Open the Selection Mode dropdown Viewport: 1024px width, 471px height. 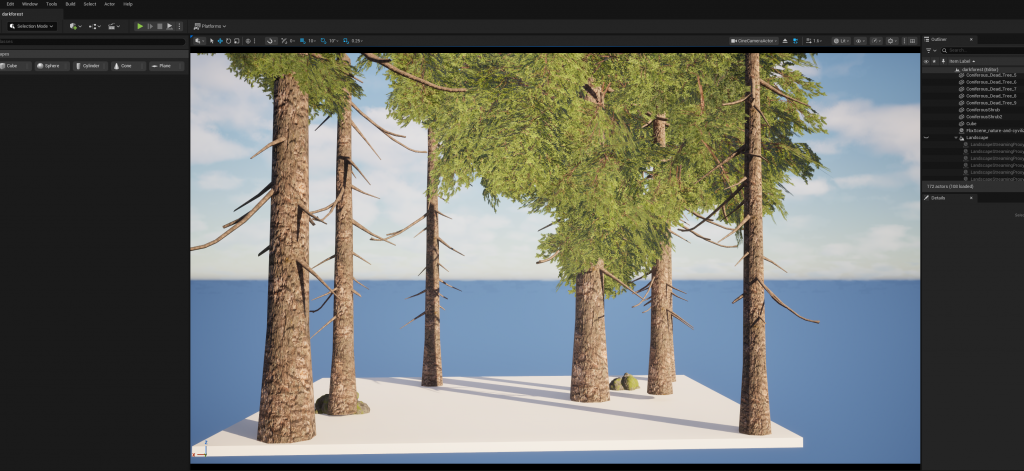(30, 26)
